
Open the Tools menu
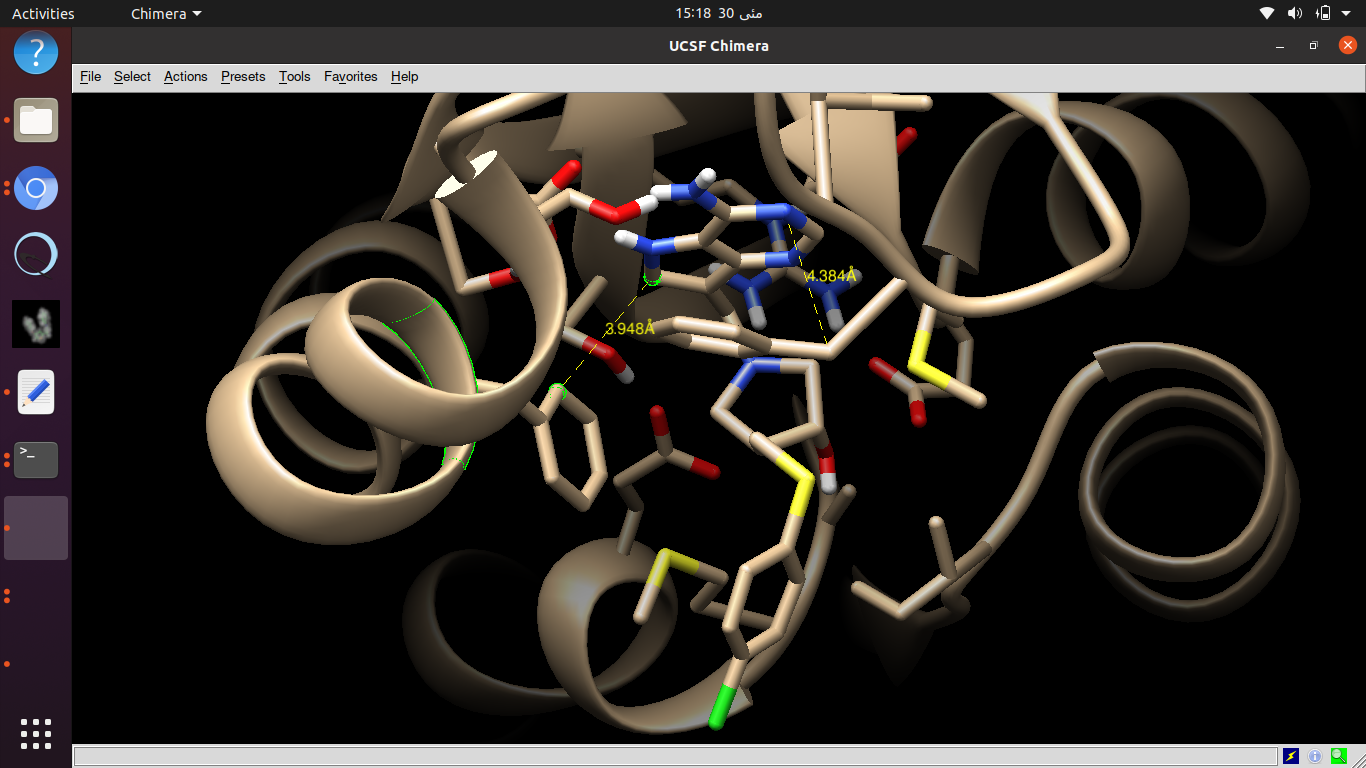click(x=294, y=77)
